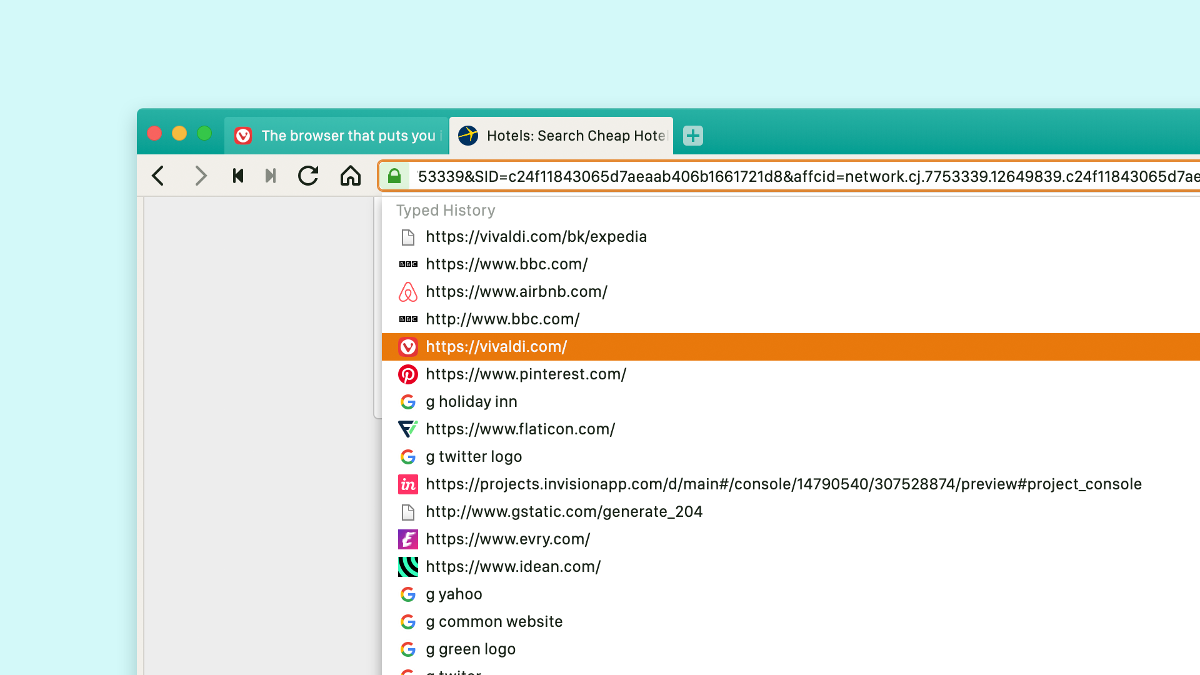This screenshot has height=675, width=1200.
Task: Select https://www.idean.com/ suggestion
Action: pos(791,567)
